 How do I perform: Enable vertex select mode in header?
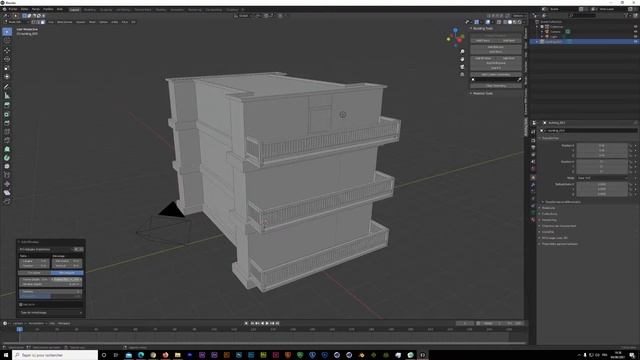pyautogui.click(x=34, y=22)
